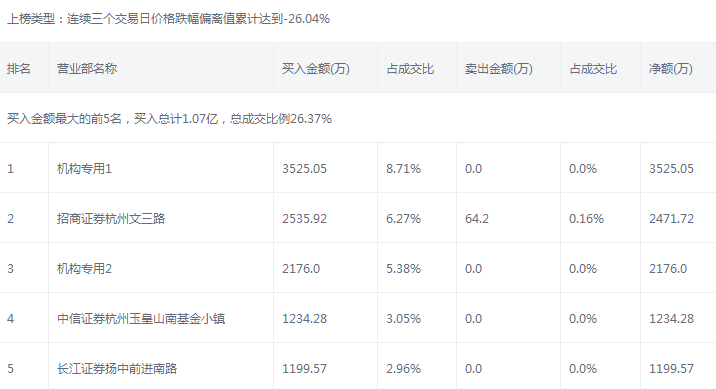Screen dimensions: 716x389
Task: Click the 卖出金额(万) column header
Action: (x=499, y=68)
